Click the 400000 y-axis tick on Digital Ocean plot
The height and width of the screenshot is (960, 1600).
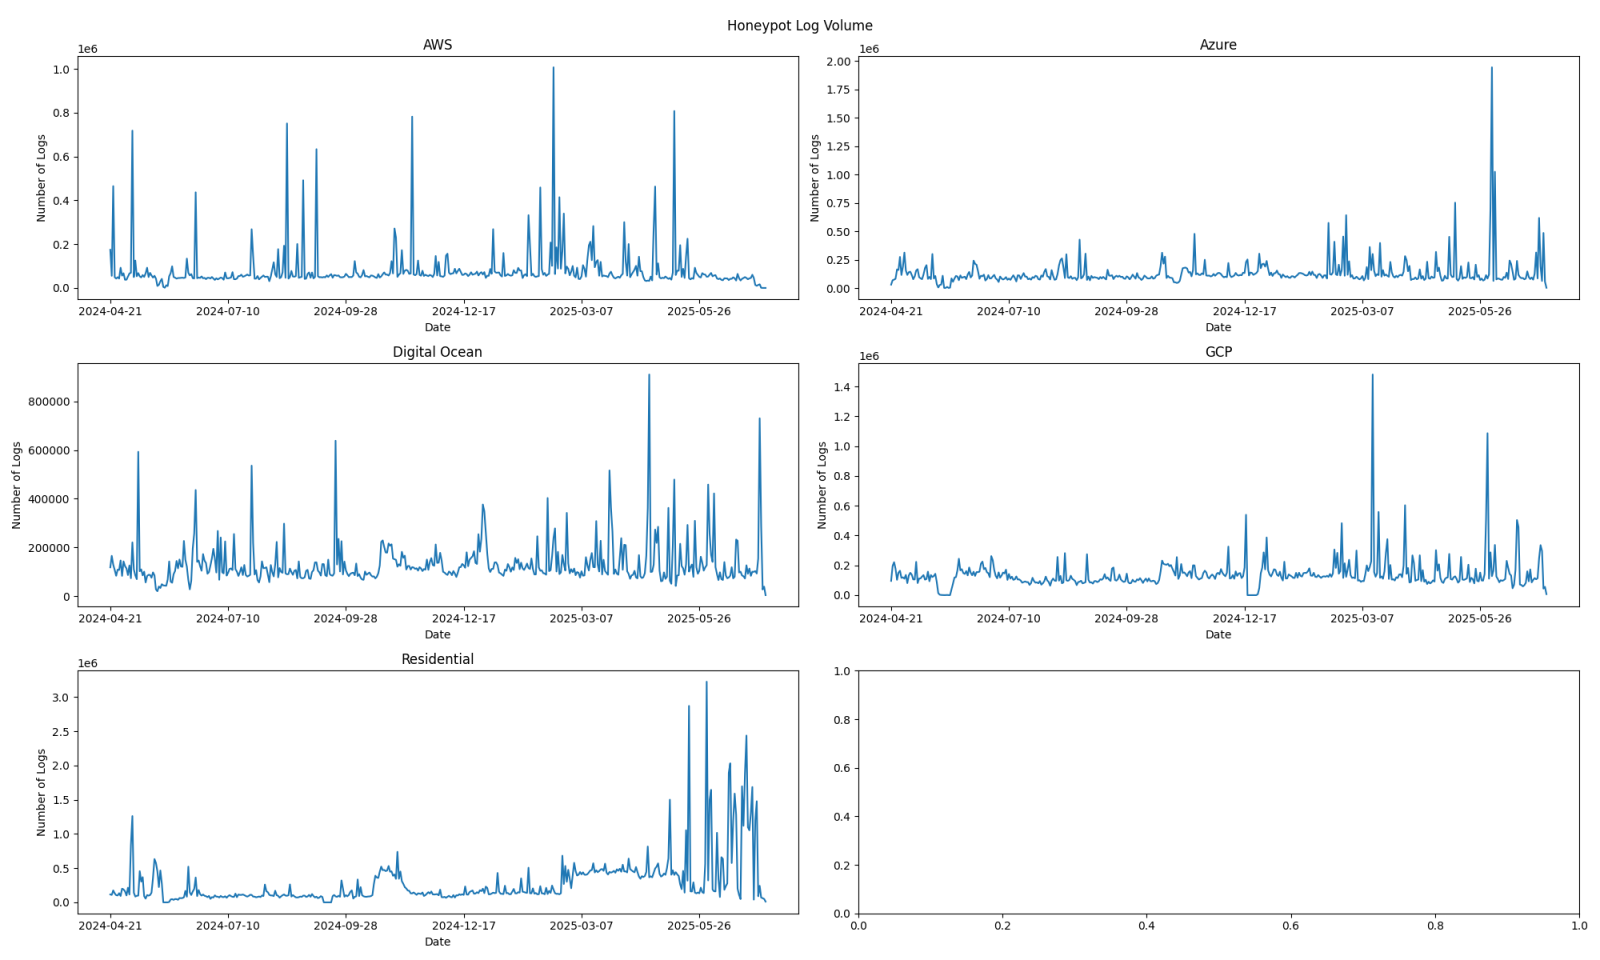click(49, 499)
